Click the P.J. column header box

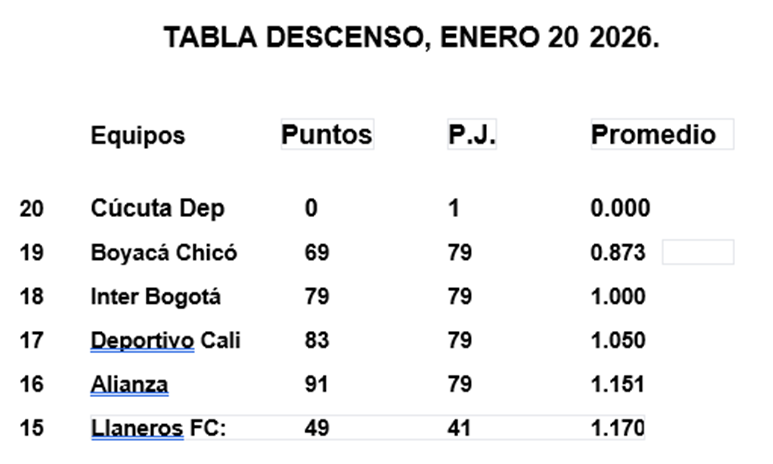pyautogui.click(x=472, y=135)
